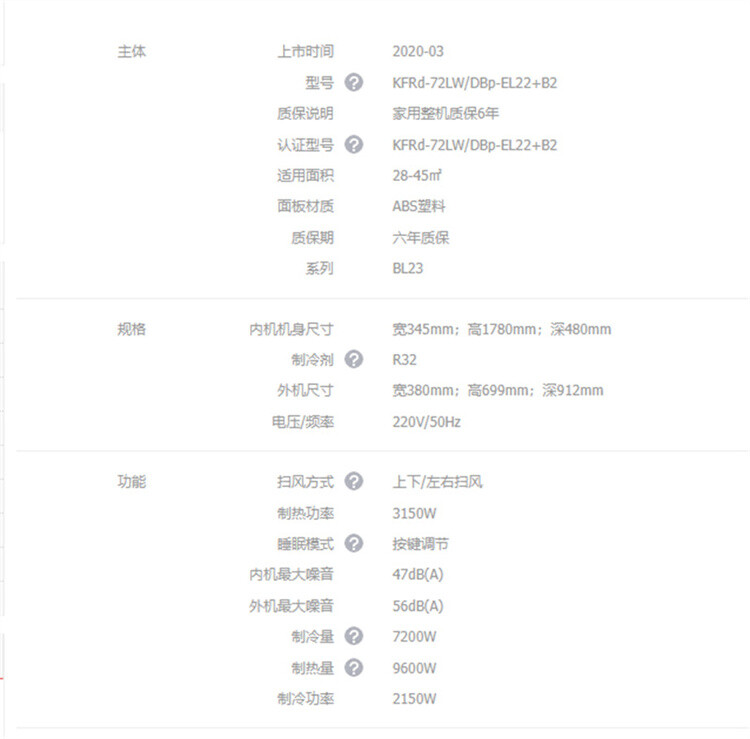This screenshot has width=750, height=739.
Task: Click the help icon next to 型号
Action: tap(353, 82)
